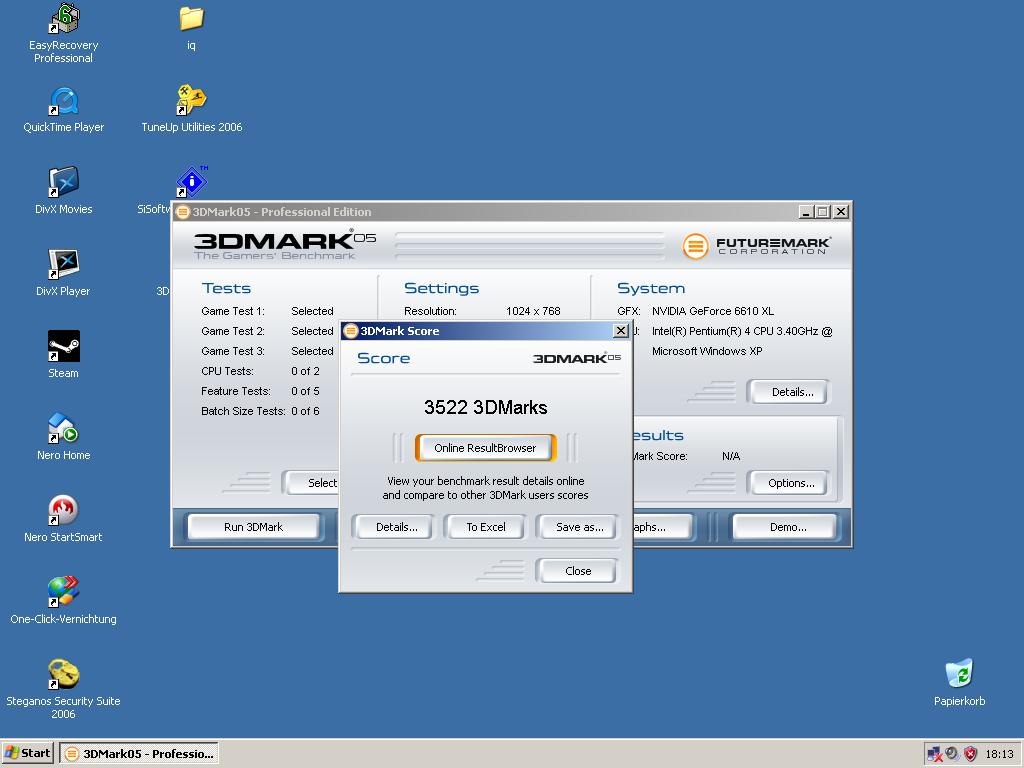Click the Run 3DMark button
This screenshot has height=768, width=1024.
[253, 527]
